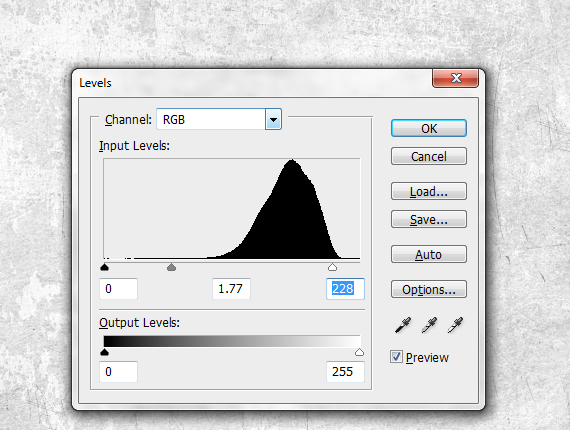Screen dimensions: 570x430
Task: Apply Auto levels adjustment
Action: tap(429, 254)
